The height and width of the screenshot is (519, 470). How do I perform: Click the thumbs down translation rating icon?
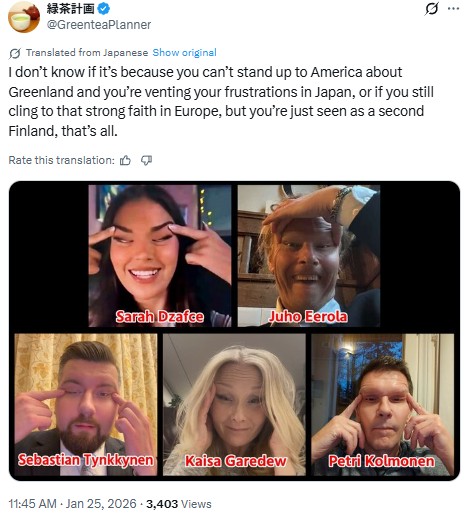click(x=146, y=161)
